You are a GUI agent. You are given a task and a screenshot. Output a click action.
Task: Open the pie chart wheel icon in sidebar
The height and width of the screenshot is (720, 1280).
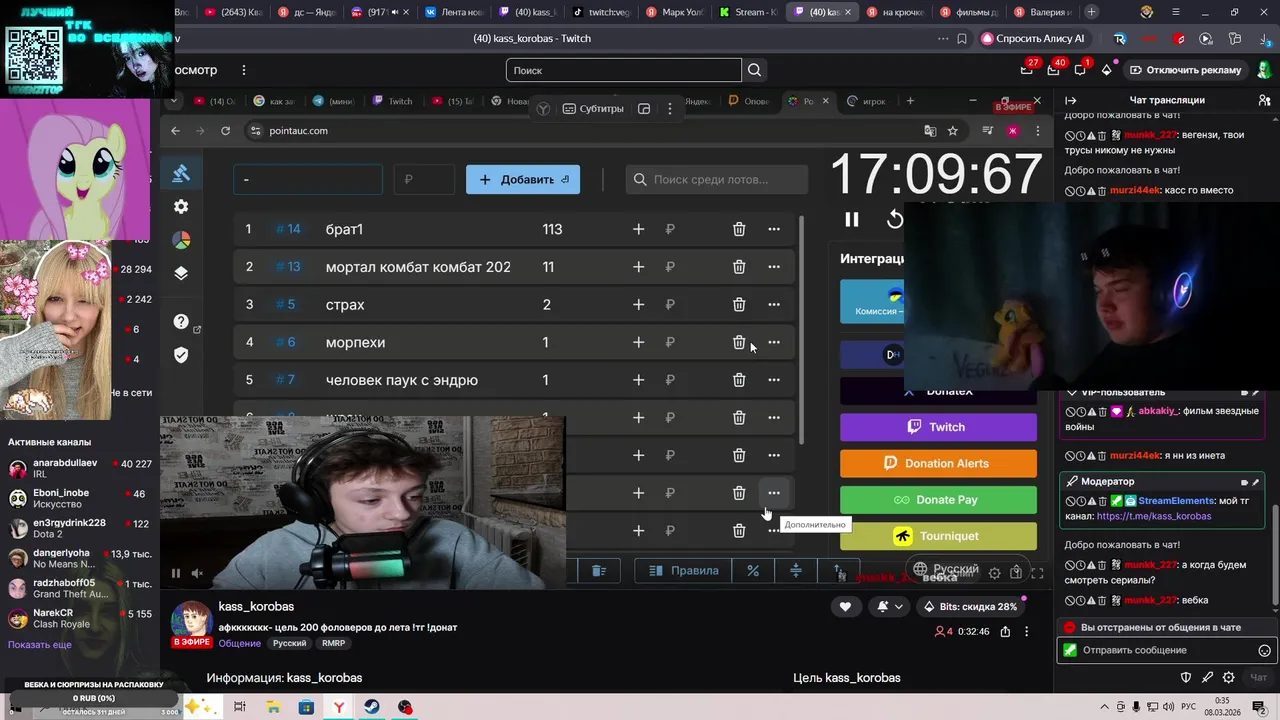click(181, 240)
